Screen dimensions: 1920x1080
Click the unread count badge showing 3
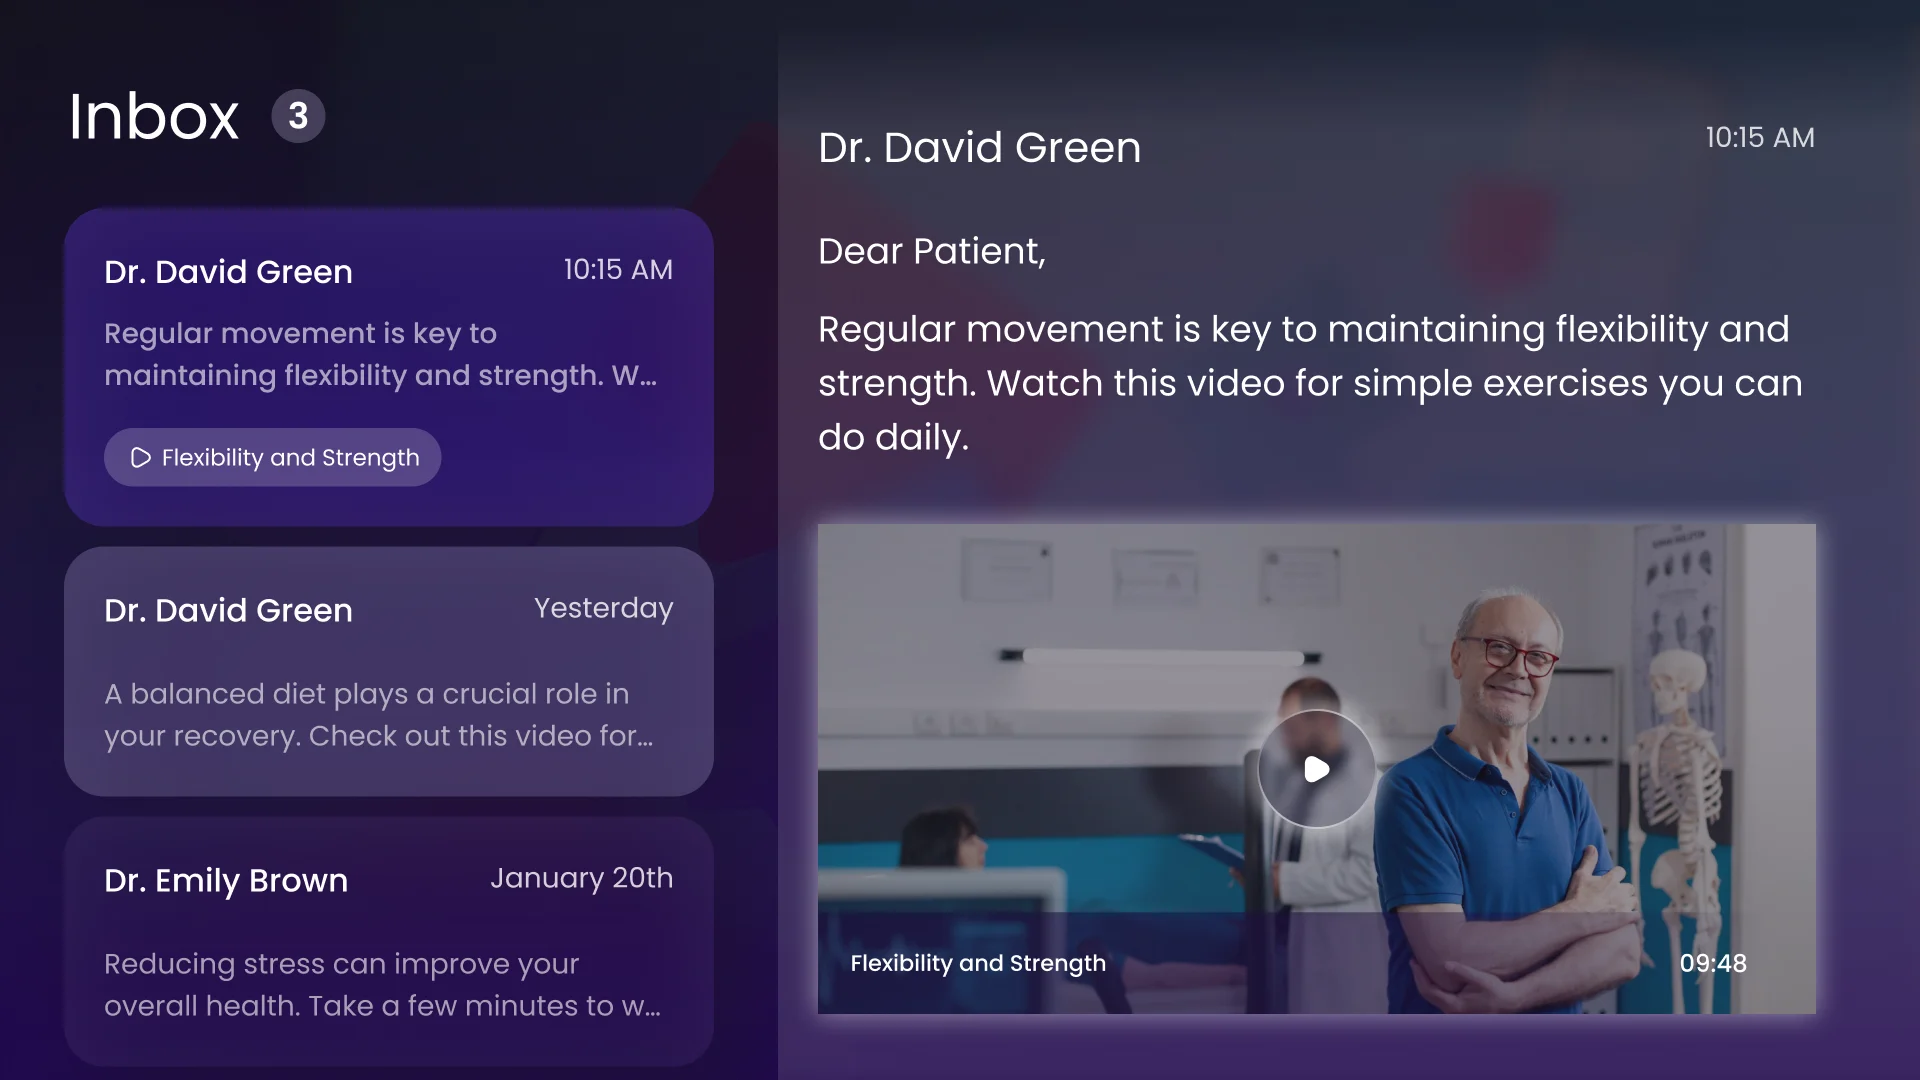[x=298, y=116]
